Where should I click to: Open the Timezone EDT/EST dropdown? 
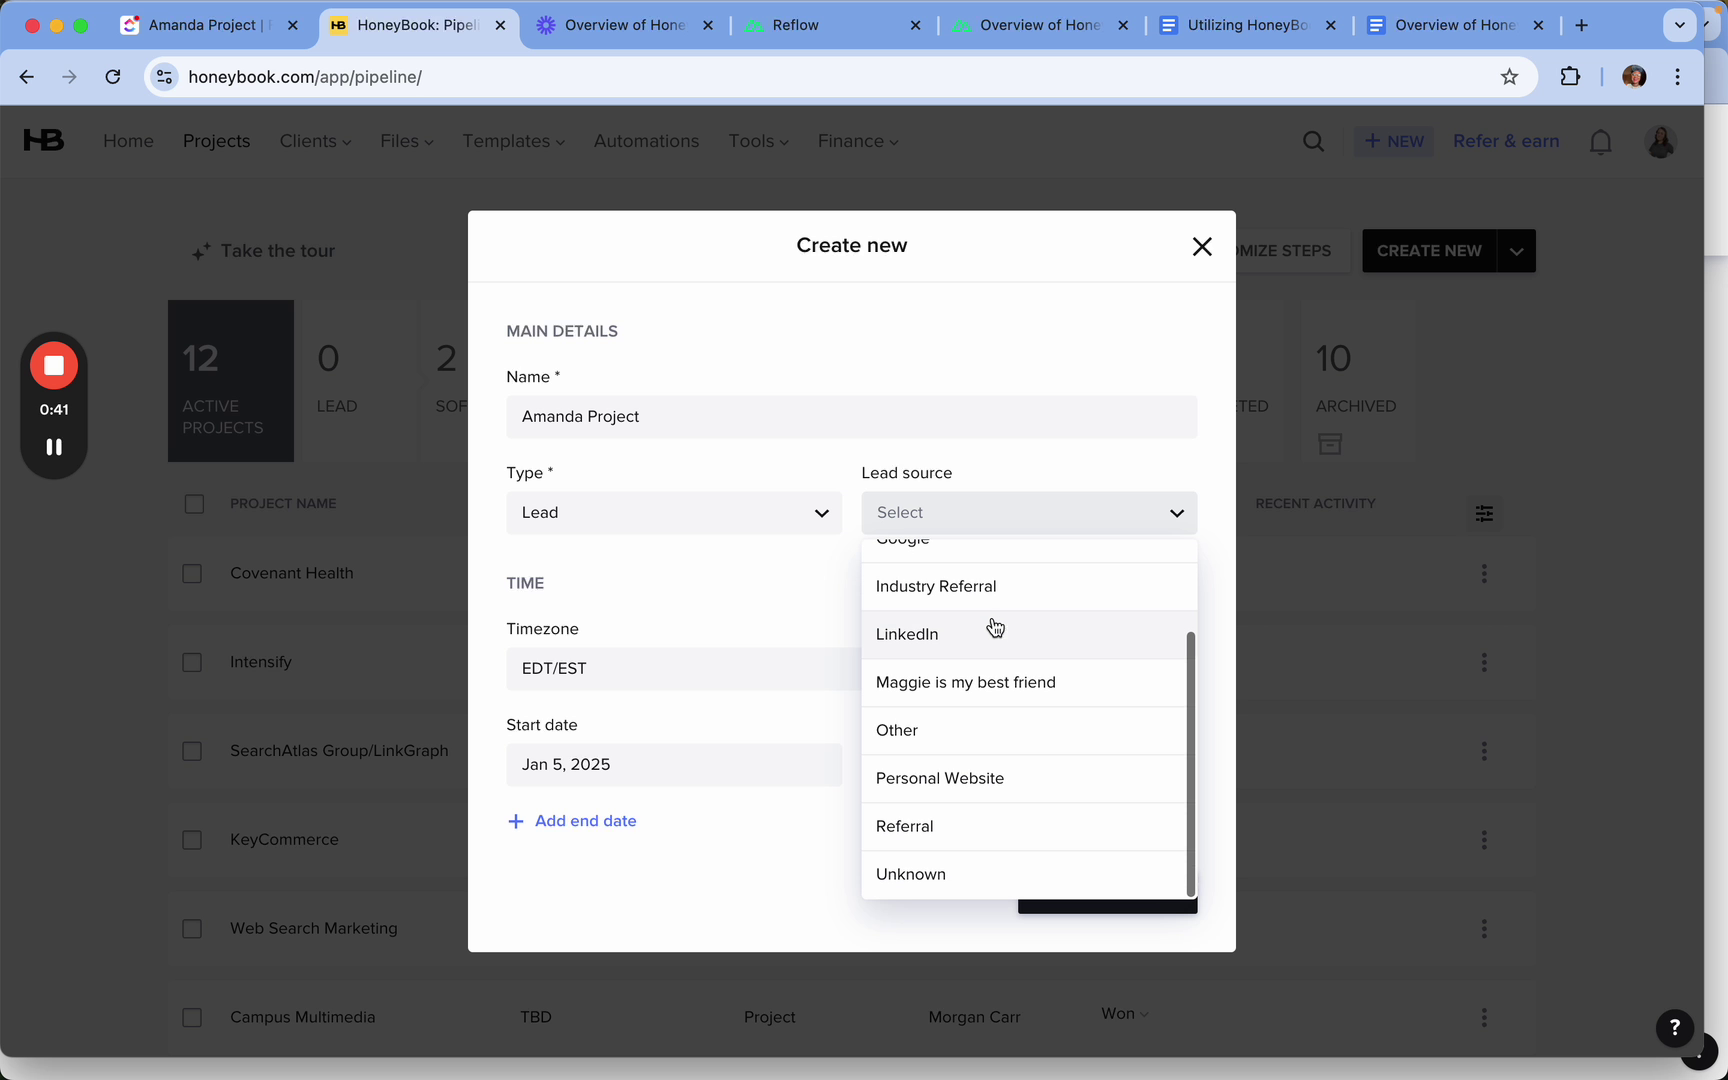683,669
